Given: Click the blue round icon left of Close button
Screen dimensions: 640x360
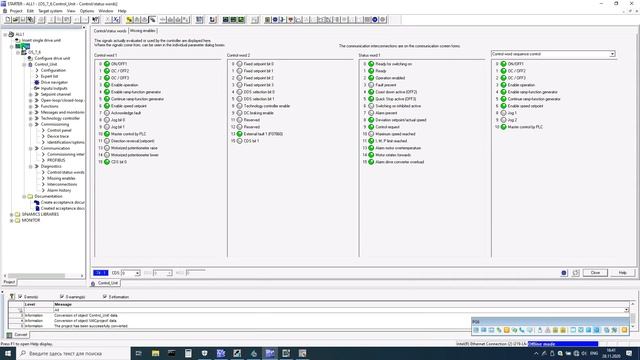Looking at the screenshot, I should tap(564, 273).
